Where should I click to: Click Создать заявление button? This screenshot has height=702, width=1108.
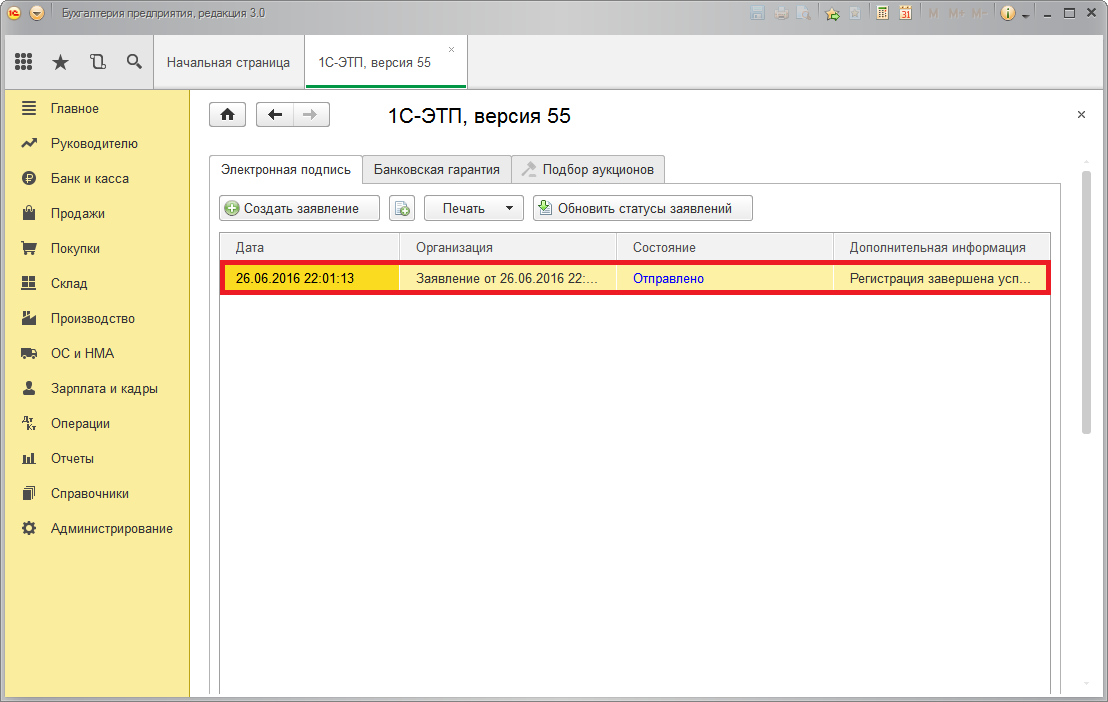pos(300,208)
